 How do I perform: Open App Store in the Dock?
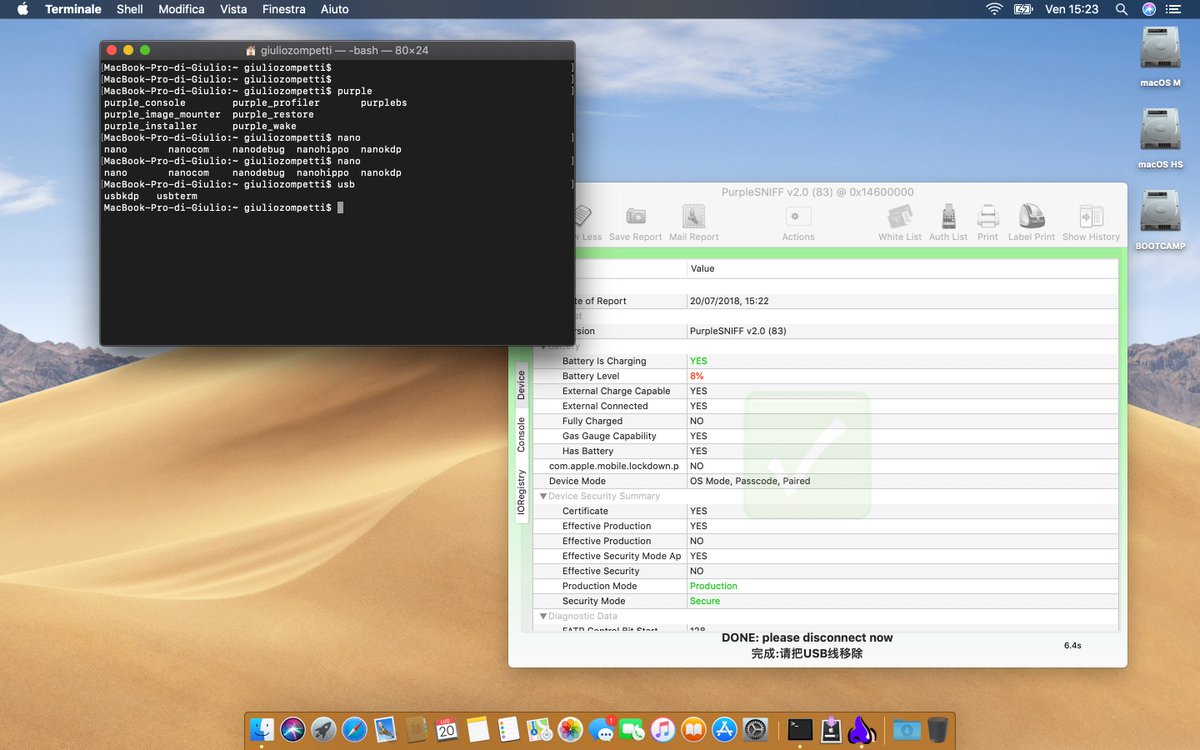pos(724,730)
